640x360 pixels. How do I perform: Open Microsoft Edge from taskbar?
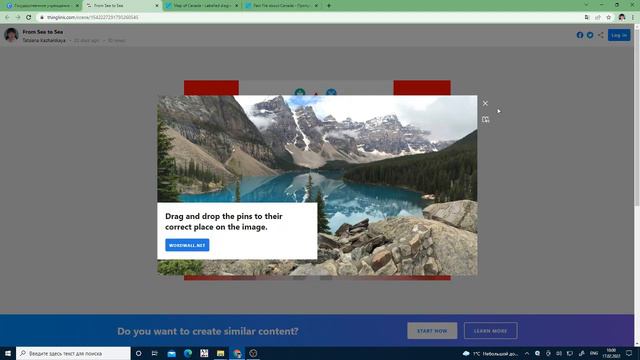click(188, 353)
